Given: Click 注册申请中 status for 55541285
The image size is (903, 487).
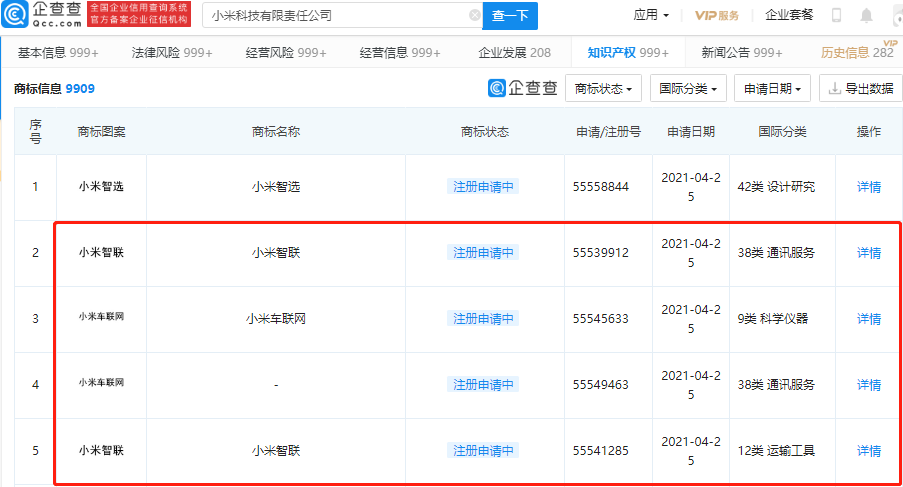Looking at the screenshot, I should coord(483,451).
